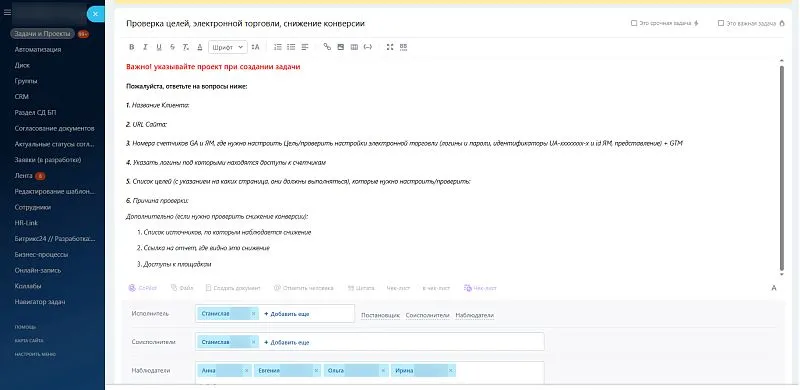The width and height of the screenshot is (800, 390).
Task: Toggle bold formatting in editor toolbar
Action: click(x=132, y=47)
